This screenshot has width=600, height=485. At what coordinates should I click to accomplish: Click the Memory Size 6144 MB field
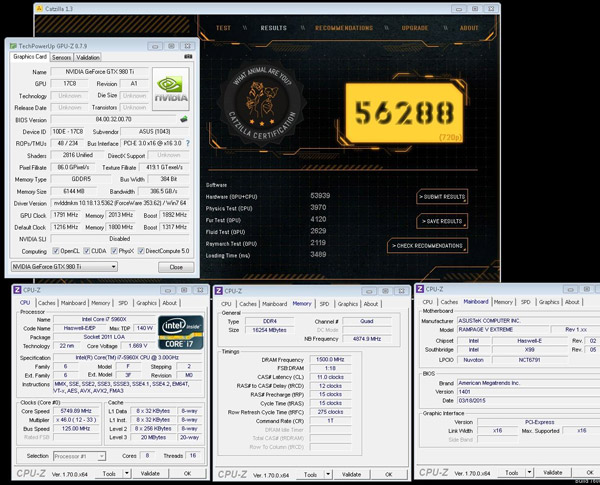pyautogui.click(x=74, y=191)
